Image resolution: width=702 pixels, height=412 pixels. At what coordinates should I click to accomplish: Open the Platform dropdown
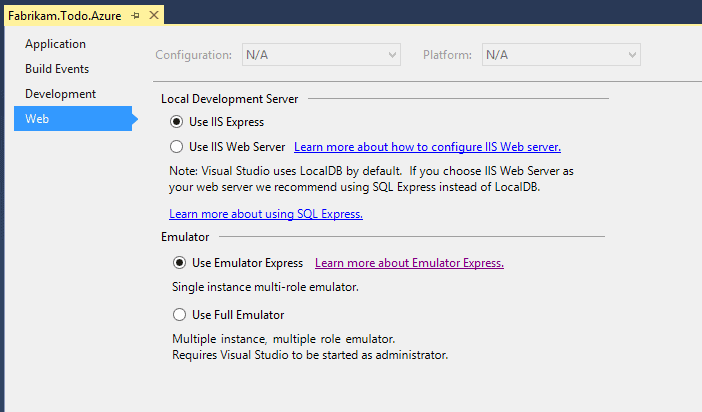click(x=561, y=55)
